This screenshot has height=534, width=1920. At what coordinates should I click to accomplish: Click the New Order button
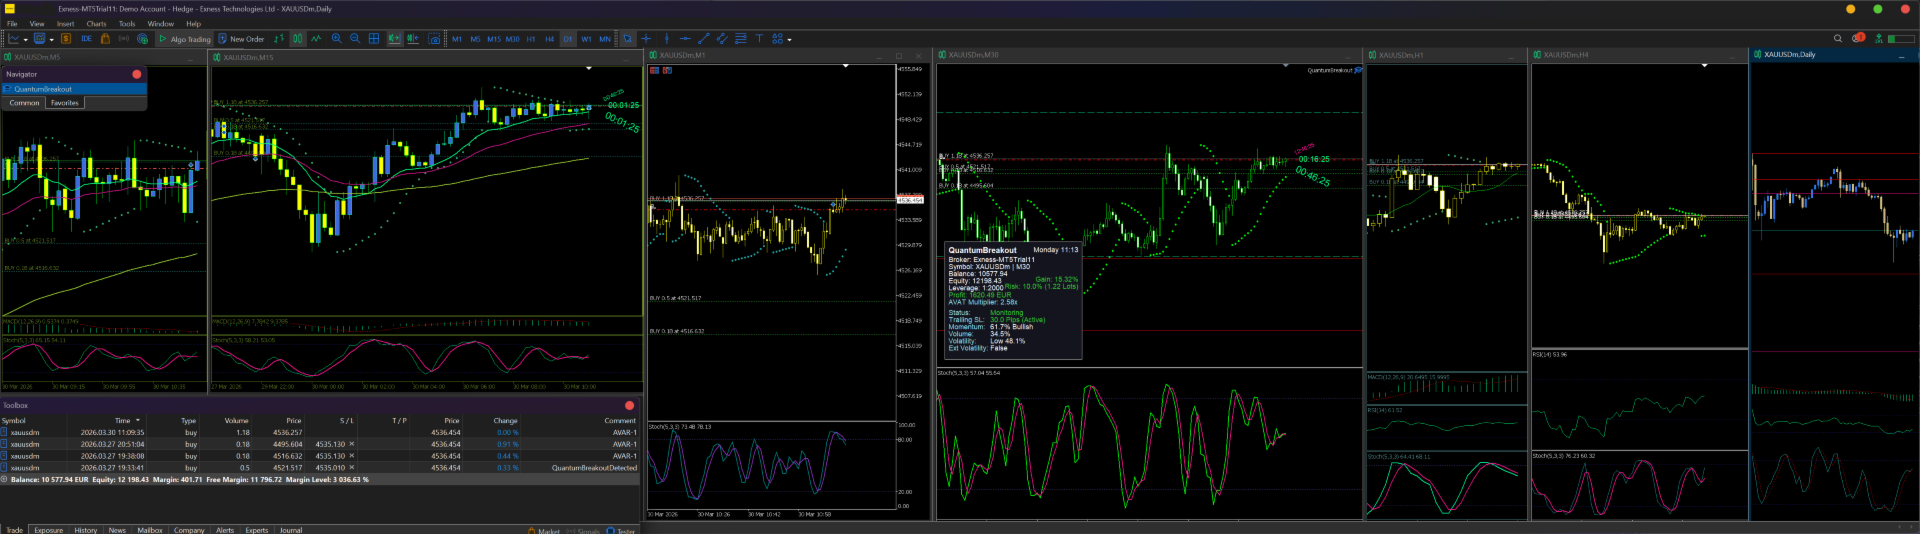[241, 39]
